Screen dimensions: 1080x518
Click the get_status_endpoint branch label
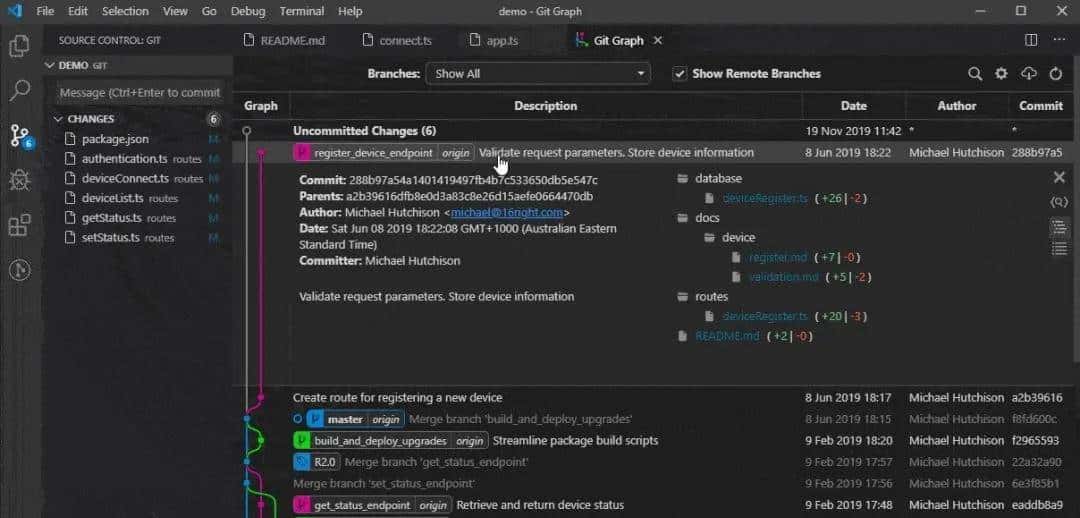point(362,505)
